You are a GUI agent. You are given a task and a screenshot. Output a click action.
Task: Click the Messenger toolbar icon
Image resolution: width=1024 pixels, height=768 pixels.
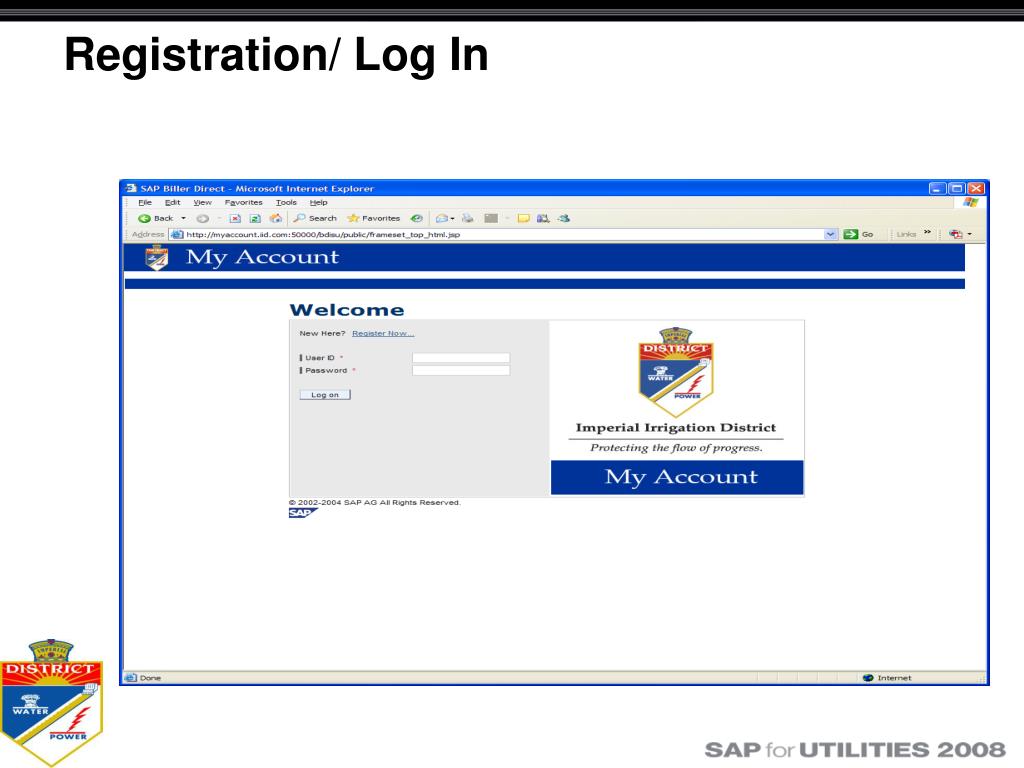pos(564,218)
